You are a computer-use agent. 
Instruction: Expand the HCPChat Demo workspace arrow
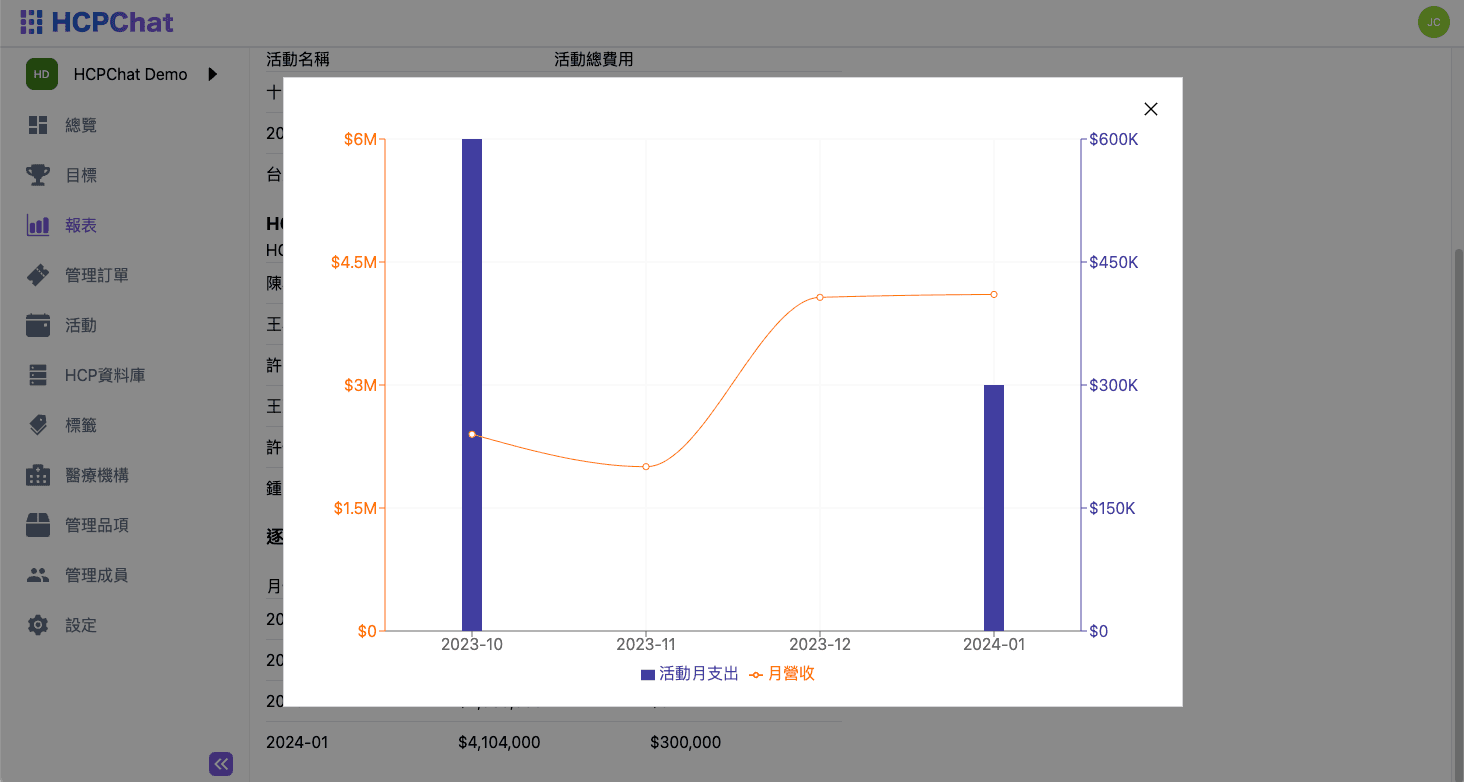click(212, 74)
